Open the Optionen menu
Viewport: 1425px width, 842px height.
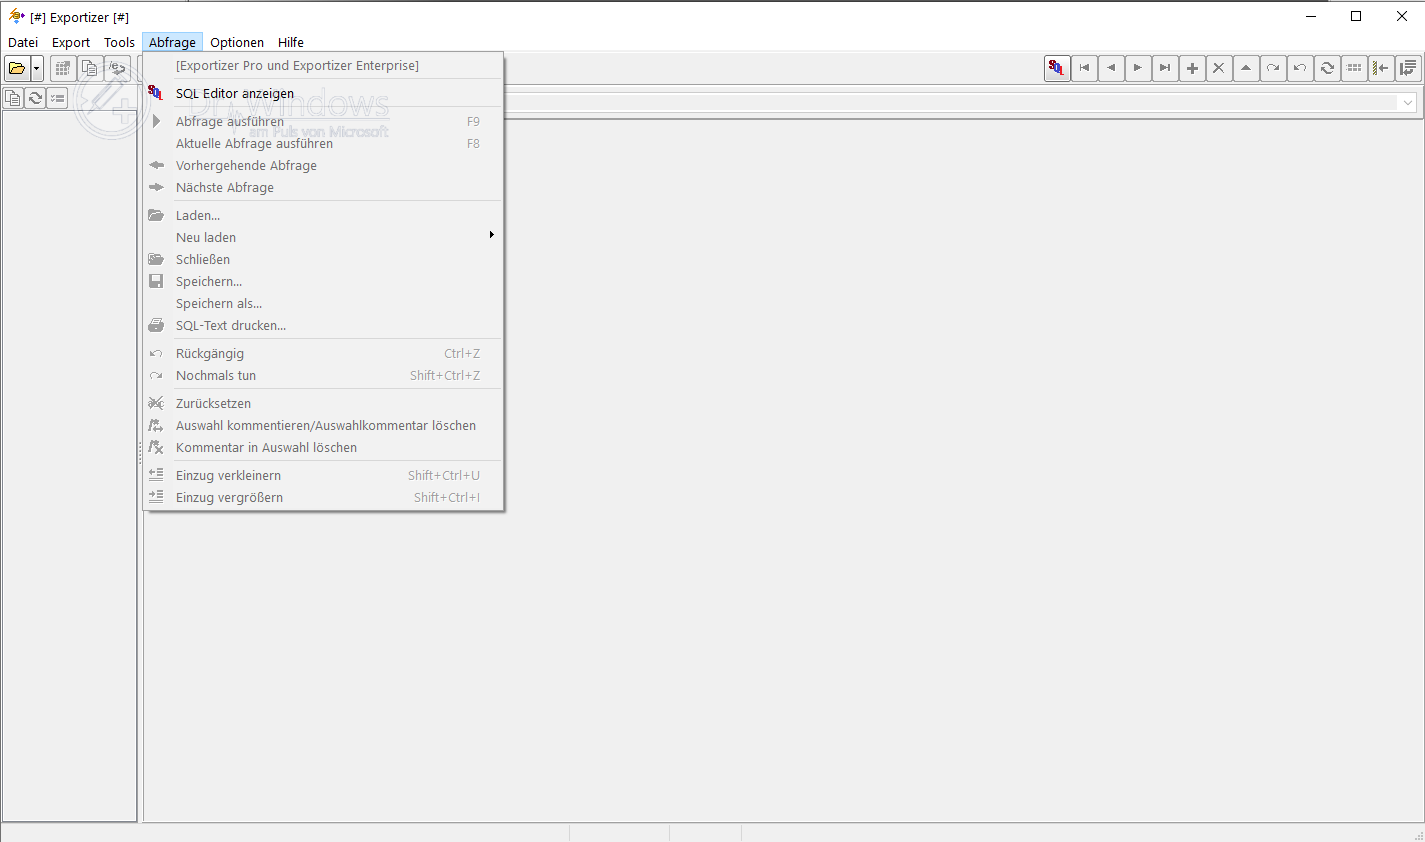coord(237,42)
